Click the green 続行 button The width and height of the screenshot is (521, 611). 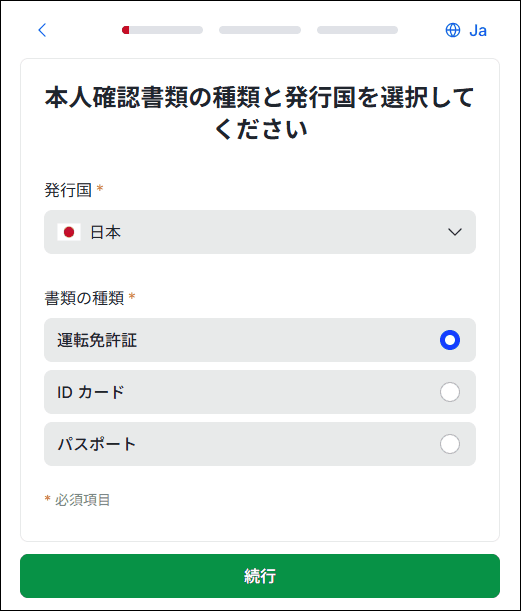click(260, 576)
